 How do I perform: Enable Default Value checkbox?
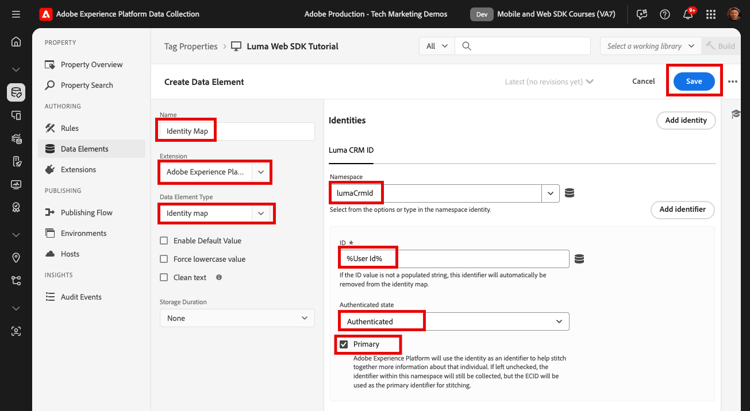164,241
